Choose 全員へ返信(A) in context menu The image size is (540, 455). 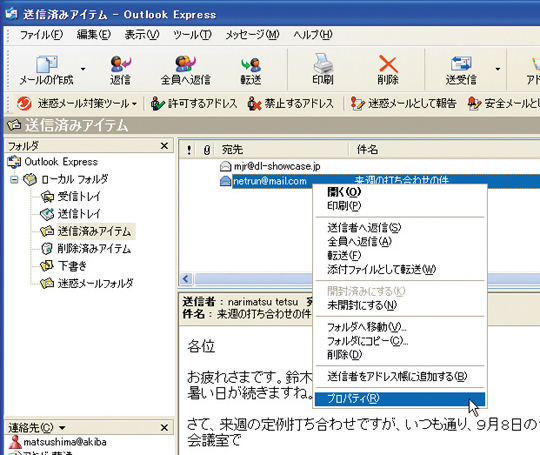tap(399, 241)
